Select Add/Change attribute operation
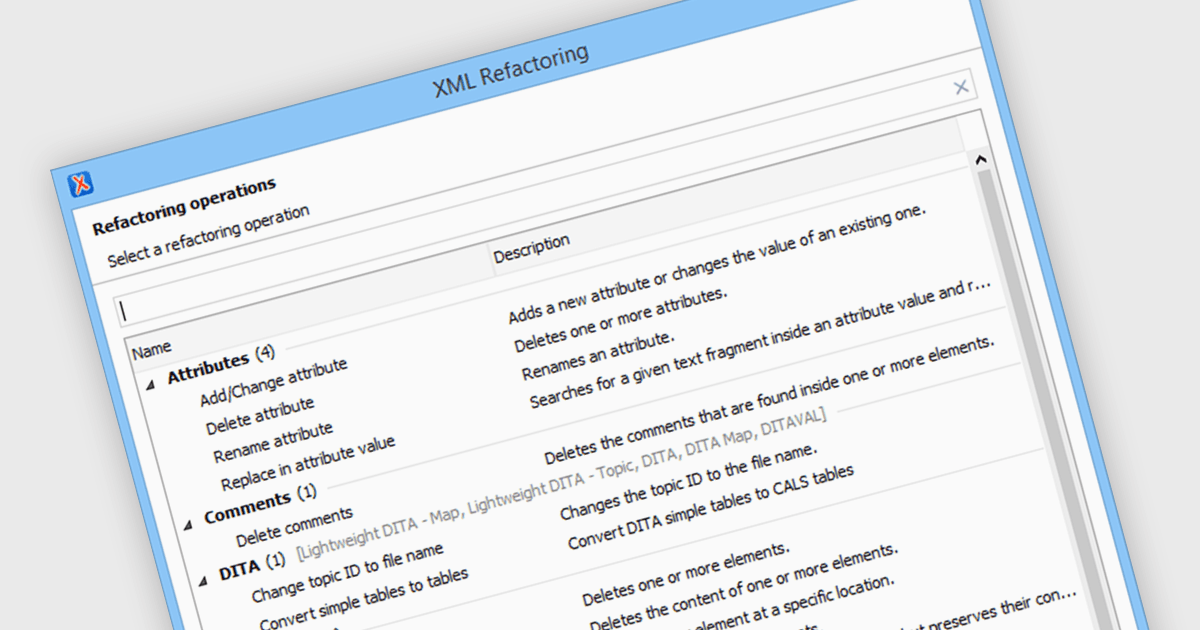The height and width of the screenshot is (630, 1200). (x=273, y=382)
